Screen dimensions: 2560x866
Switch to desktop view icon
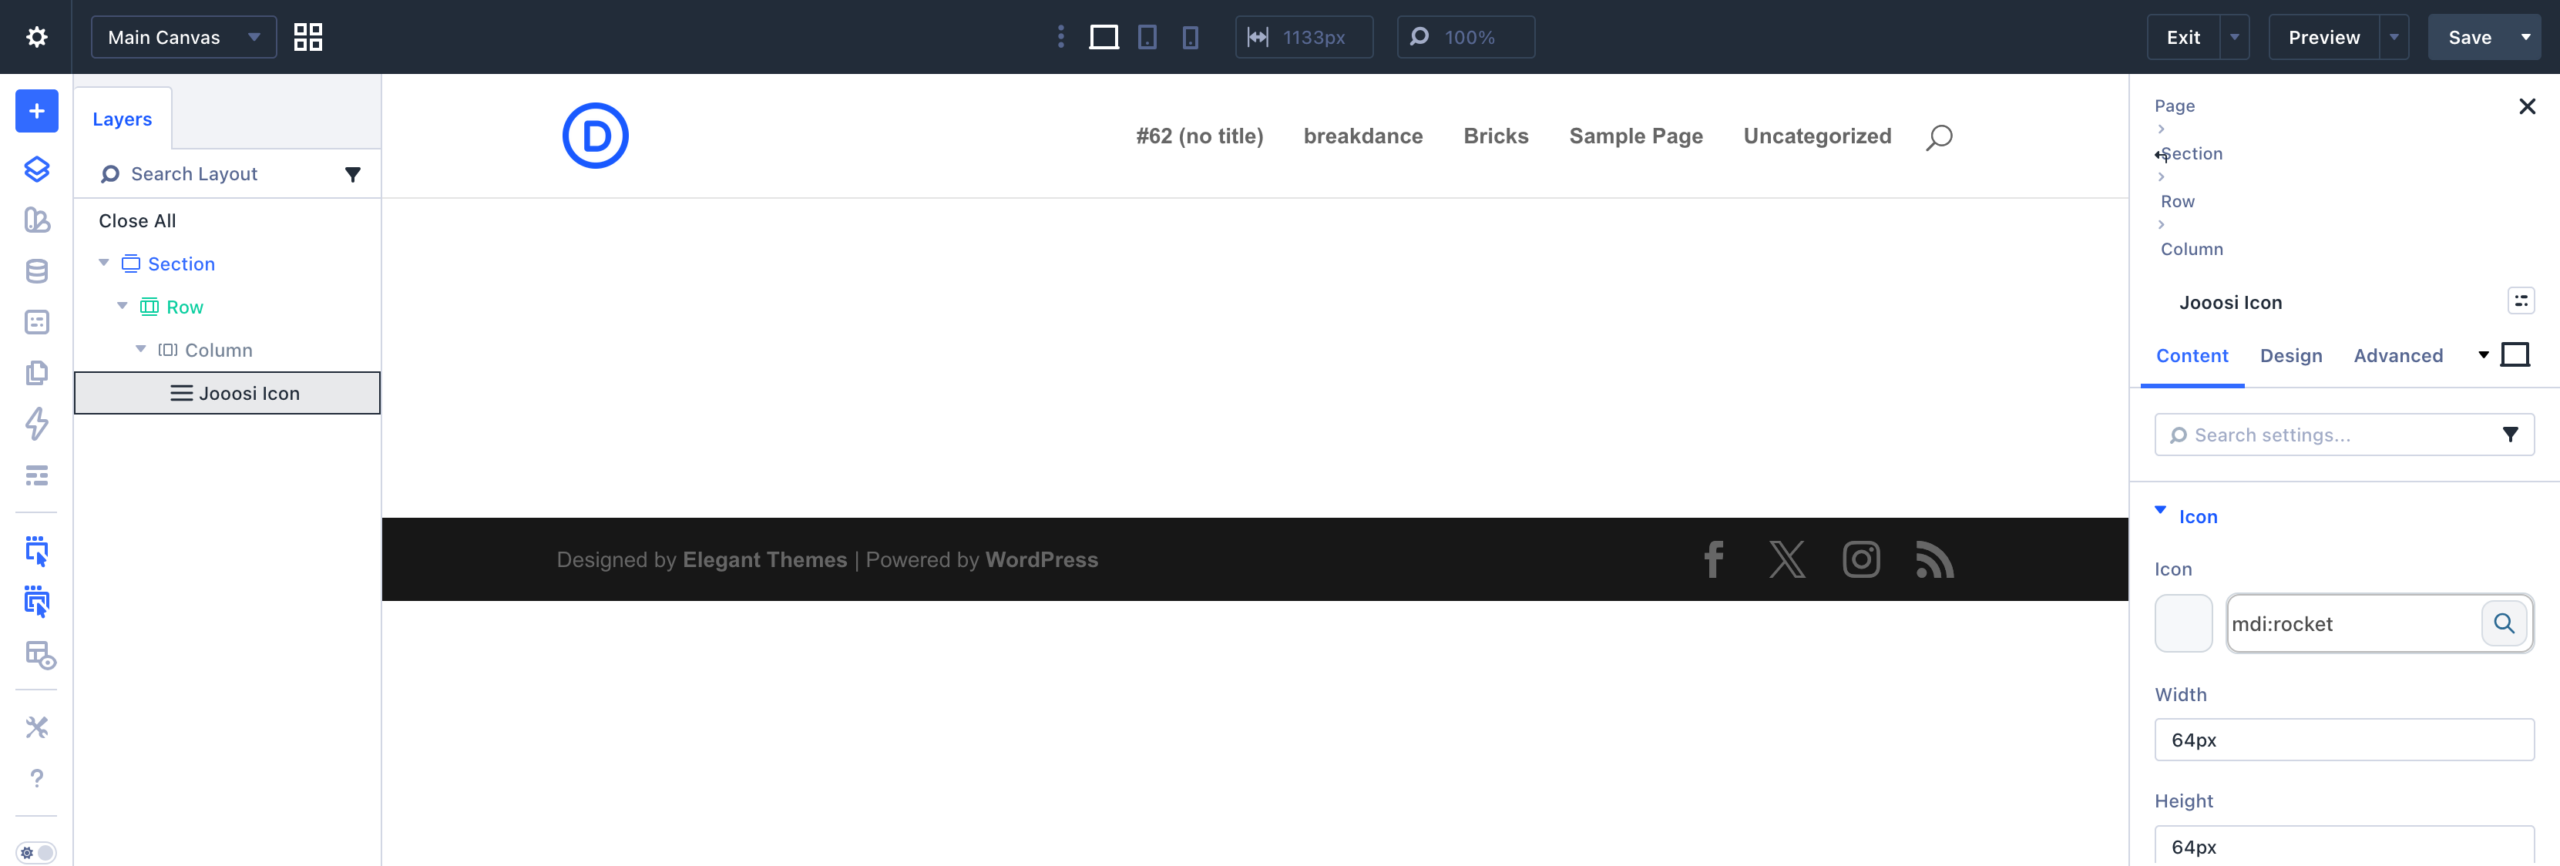tap(1104, 37)
